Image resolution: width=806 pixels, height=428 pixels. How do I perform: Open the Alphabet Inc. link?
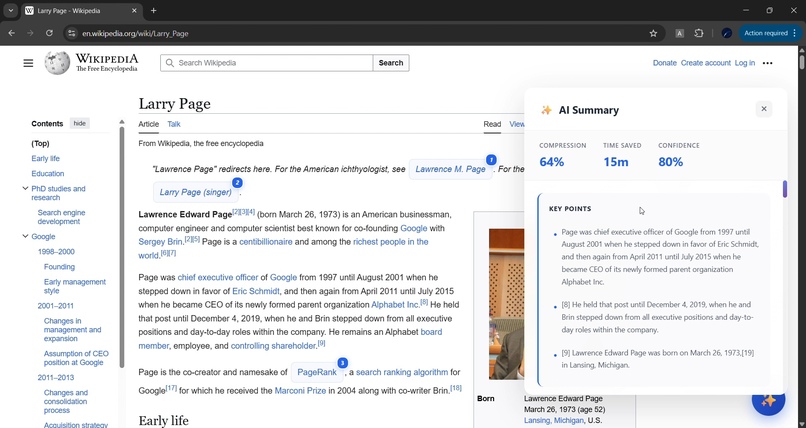pyautogui.click(x=395, y=305)
